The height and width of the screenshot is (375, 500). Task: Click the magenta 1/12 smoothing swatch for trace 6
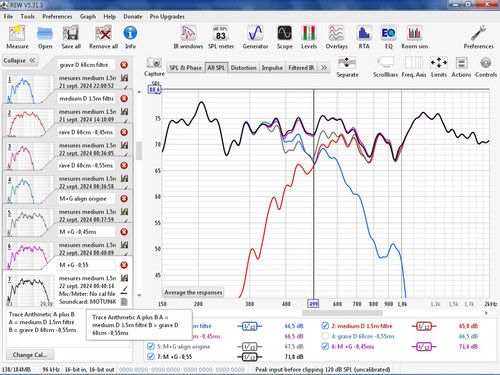click(424, 347)
